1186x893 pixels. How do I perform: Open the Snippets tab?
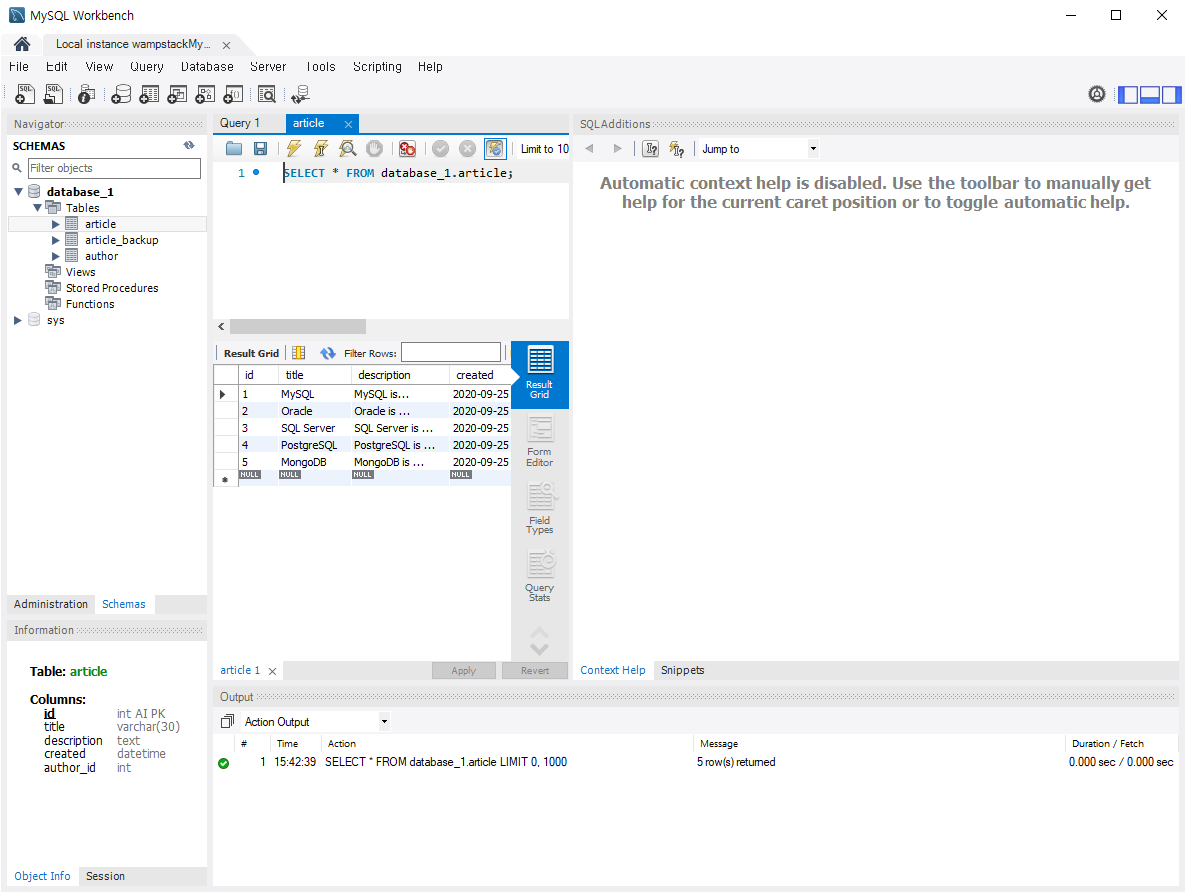click(682, 670)
